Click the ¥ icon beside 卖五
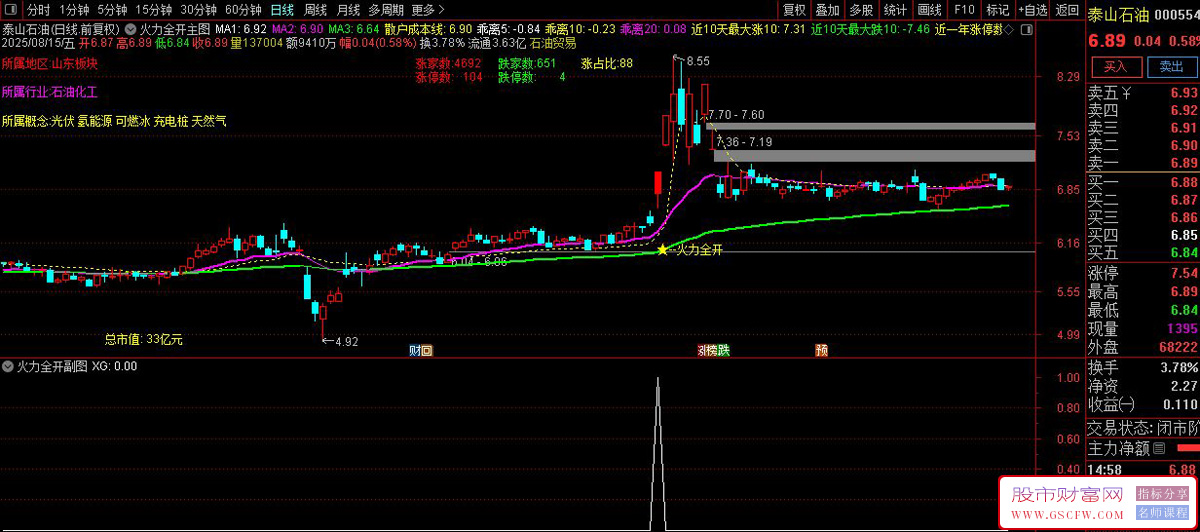Screen dimensions: 1200x532 tap(1127, 94)
